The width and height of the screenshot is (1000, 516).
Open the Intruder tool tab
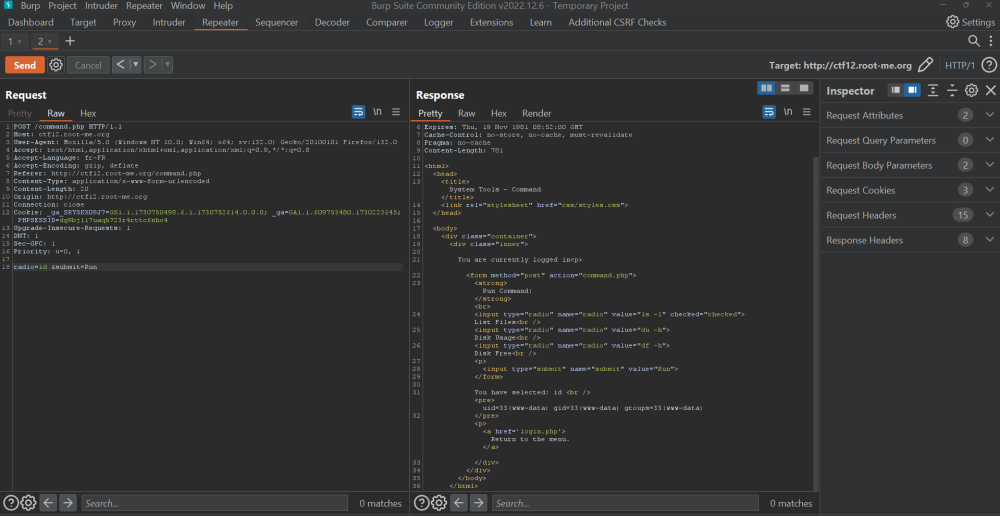point(169,22)
